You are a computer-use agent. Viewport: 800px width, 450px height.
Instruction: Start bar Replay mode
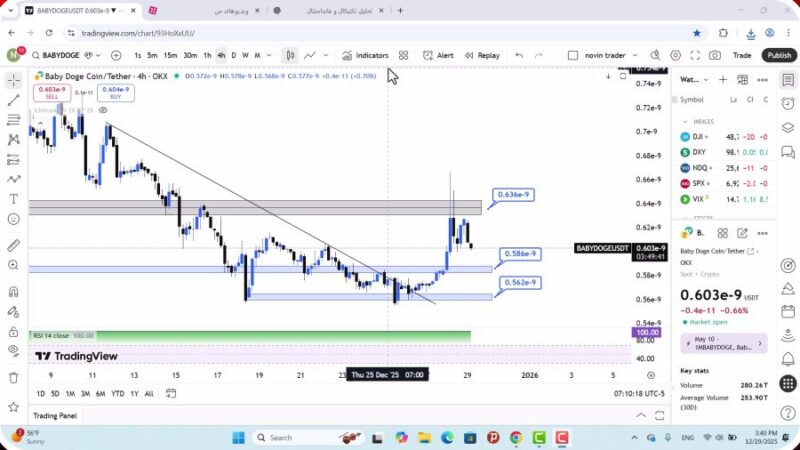[482, 55]
